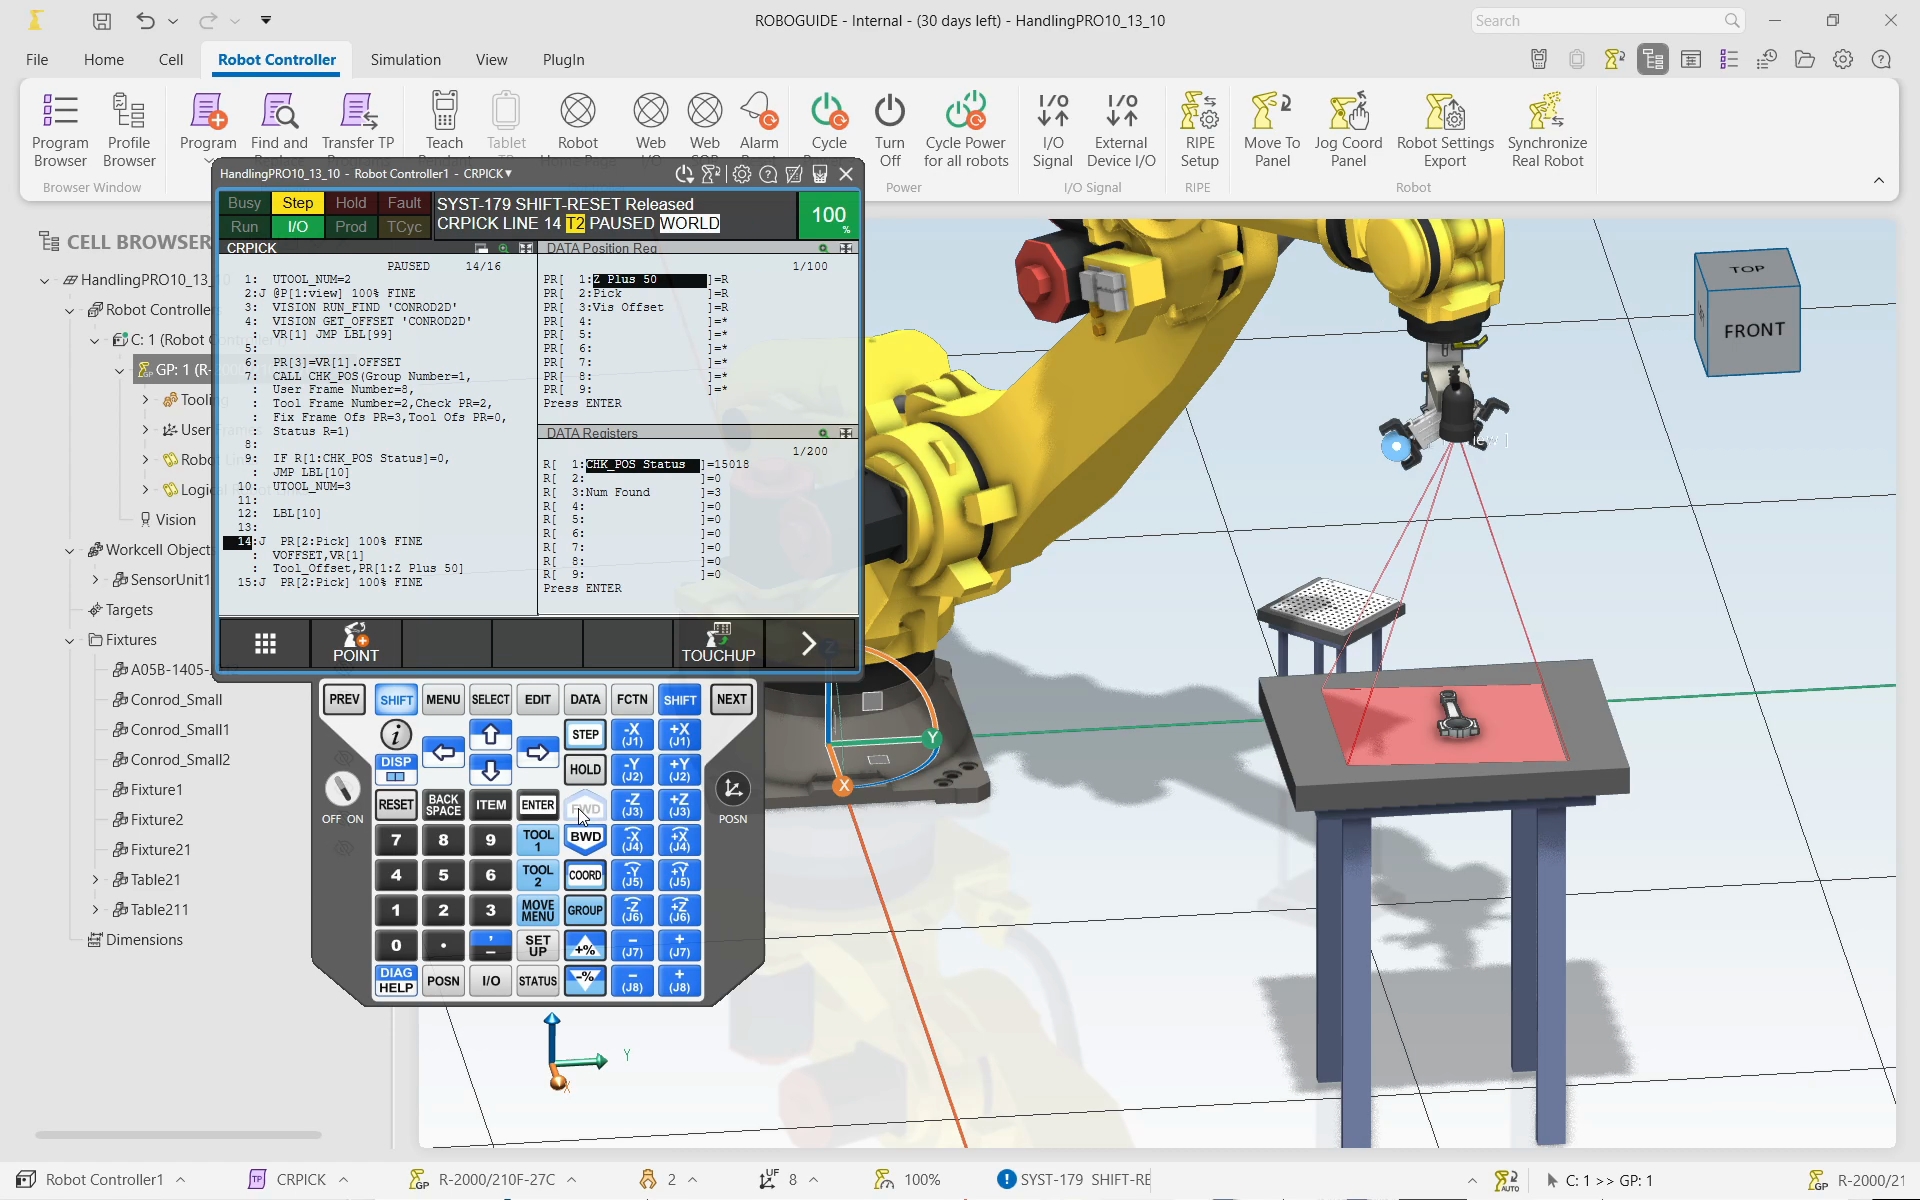Click the Turn Off power icon
Image resolution: width=1920 pixels, height=1200 pixels.
[889, 129]
